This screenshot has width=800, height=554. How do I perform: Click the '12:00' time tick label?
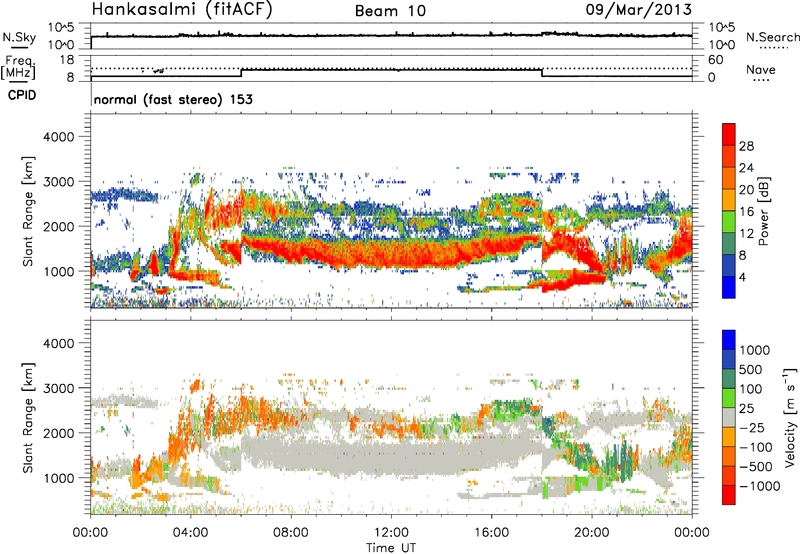click(x=391, y=533)
